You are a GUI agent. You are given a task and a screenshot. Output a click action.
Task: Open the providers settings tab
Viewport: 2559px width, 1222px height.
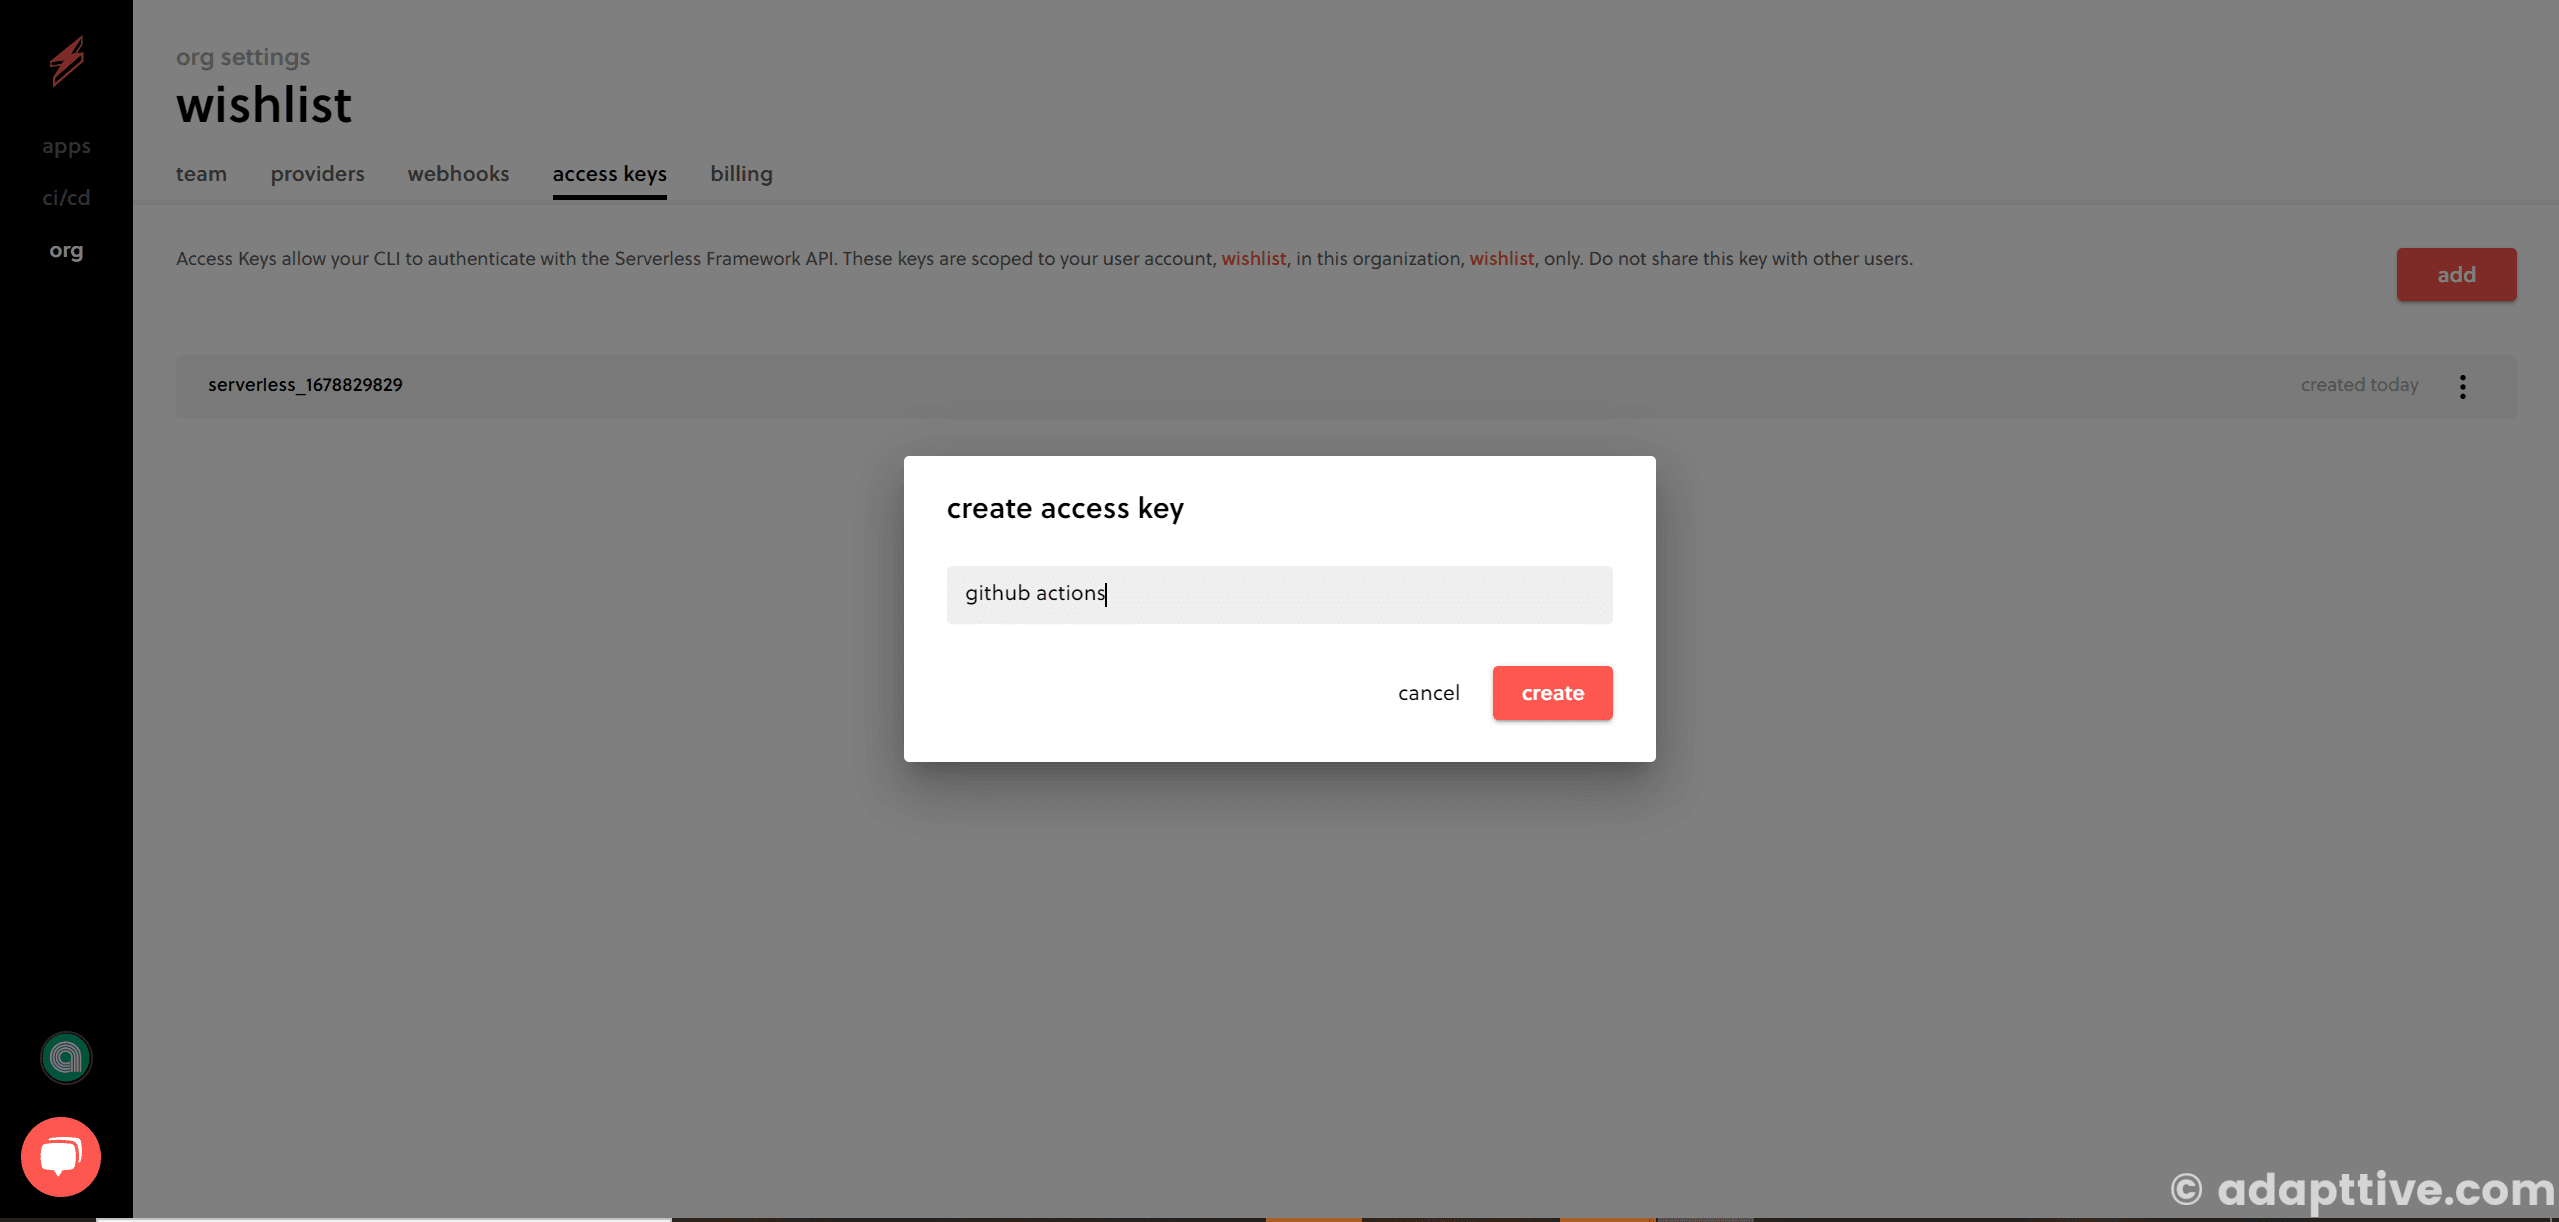tap(318, 175)
